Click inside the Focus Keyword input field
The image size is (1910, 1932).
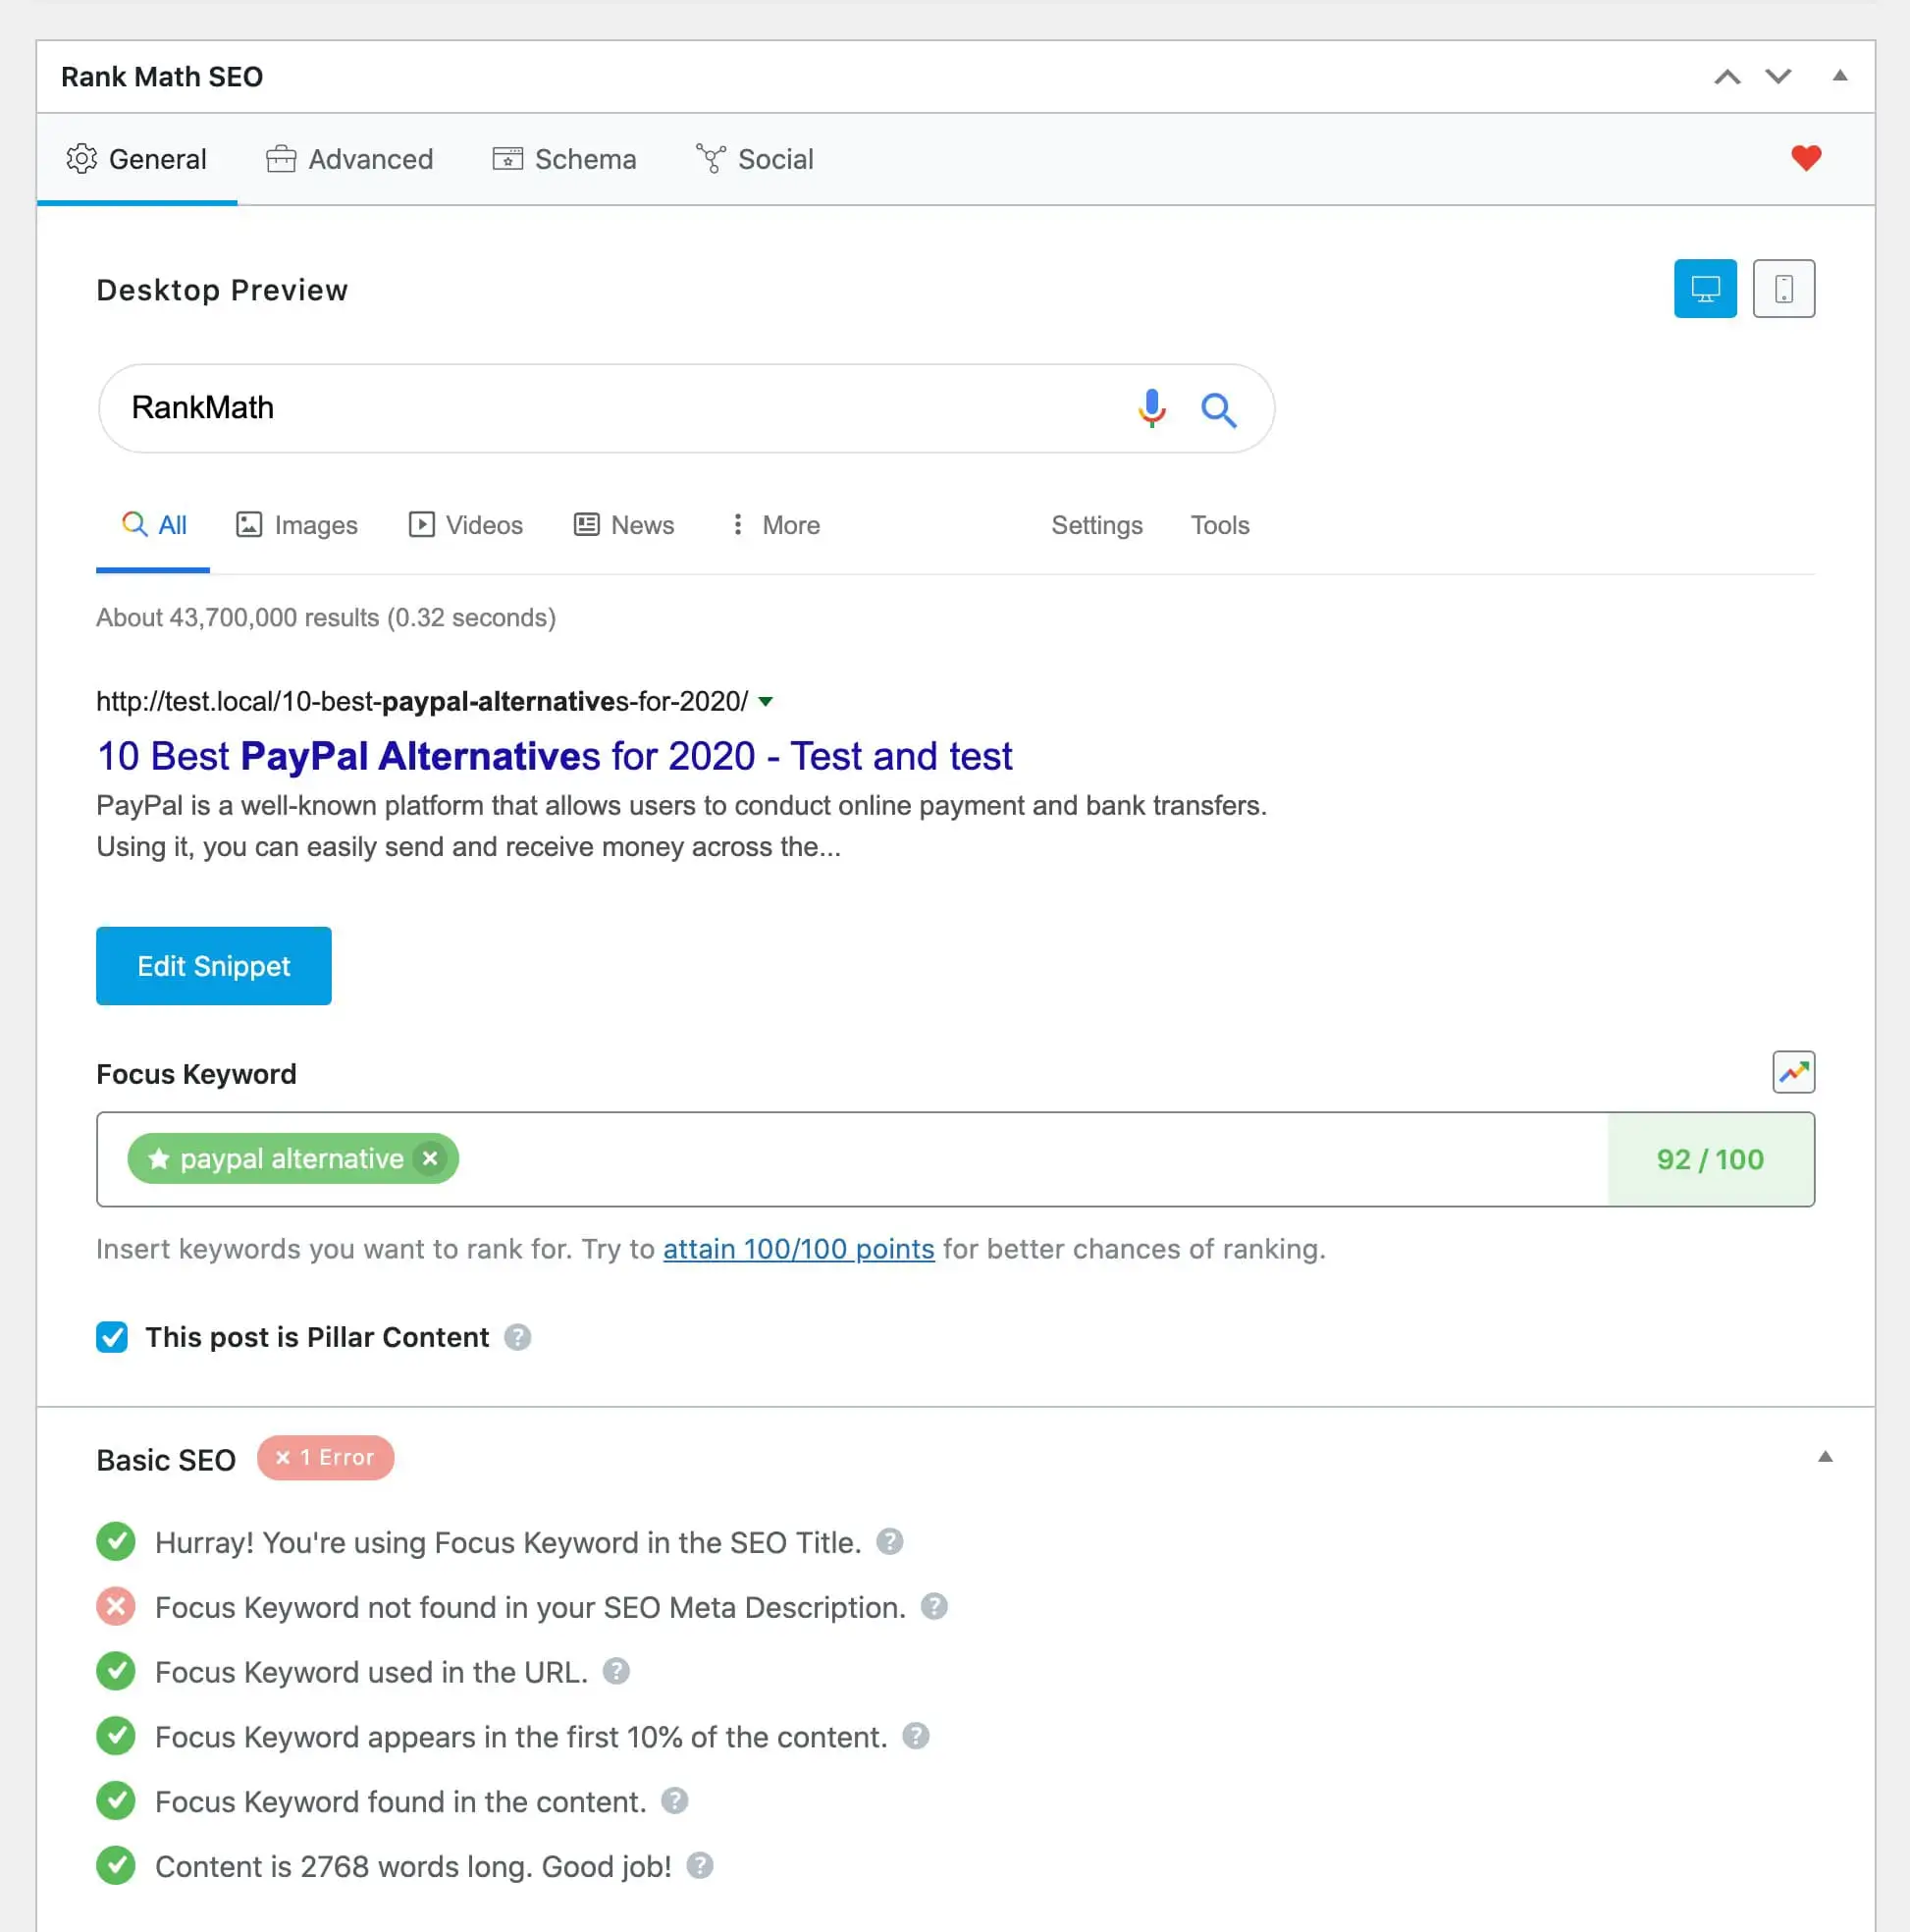pyautogui.click(x=1030, y=1159)
